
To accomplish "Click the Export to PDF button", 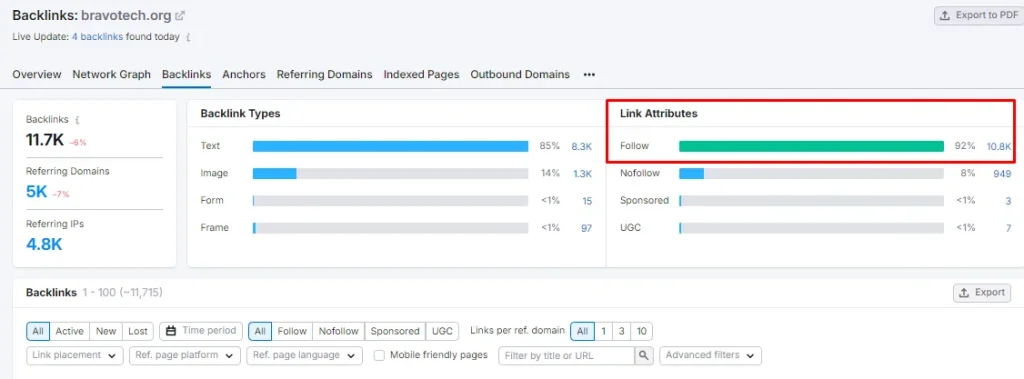I will coord(978,16).
